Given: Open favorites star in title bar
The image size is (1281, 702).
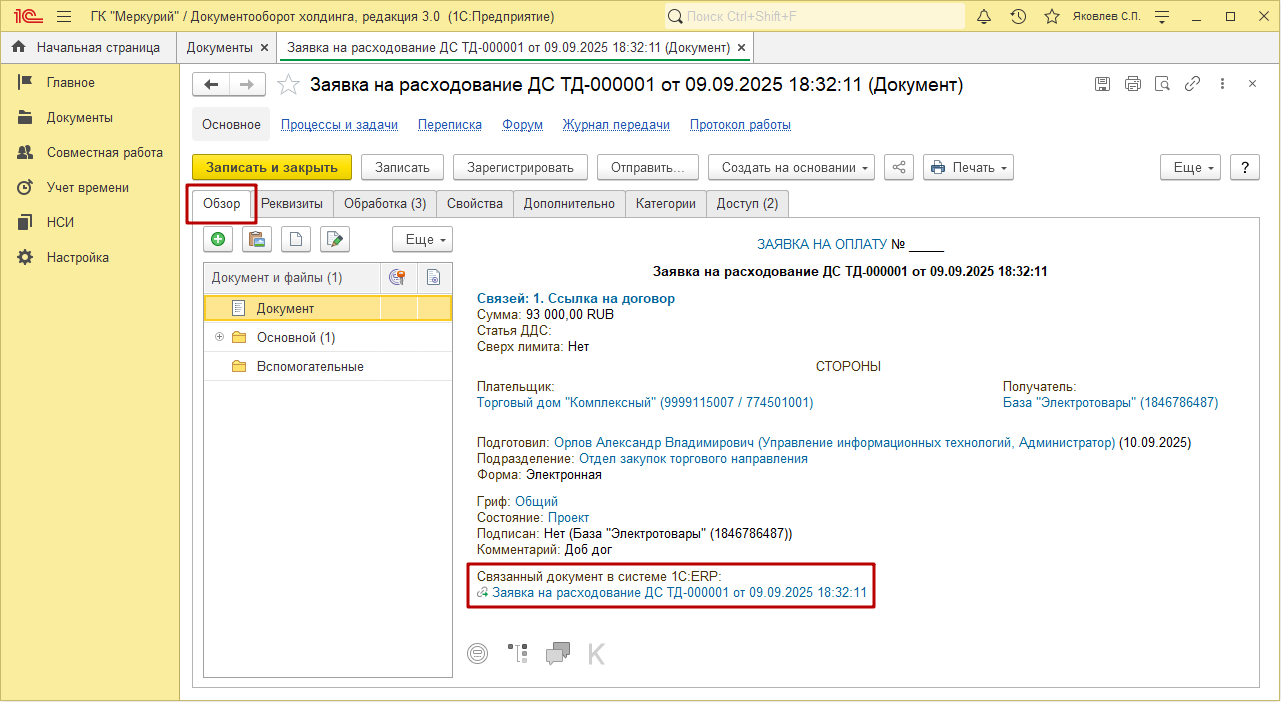Looking at the screenshot, I should [x=1052, y=16].
